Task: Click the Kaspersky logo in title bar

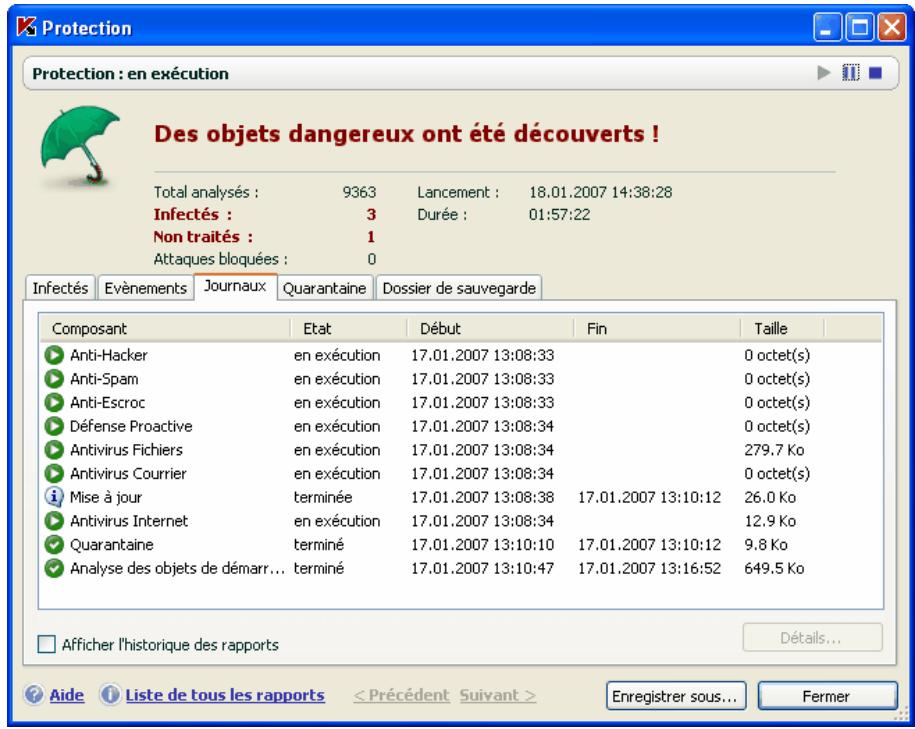Action: [26, 27]
